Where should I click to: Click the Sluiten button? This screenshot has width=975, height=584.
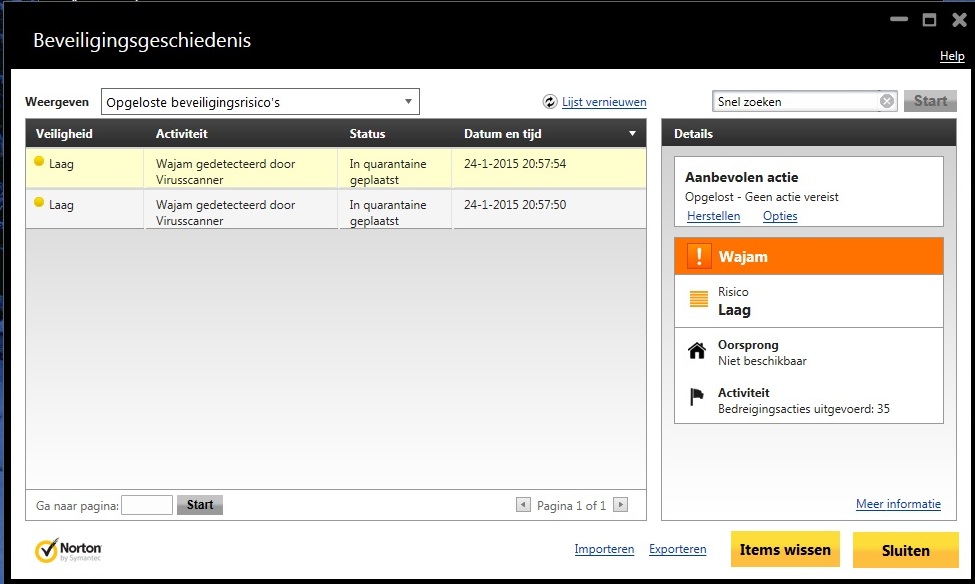[905, 550]
